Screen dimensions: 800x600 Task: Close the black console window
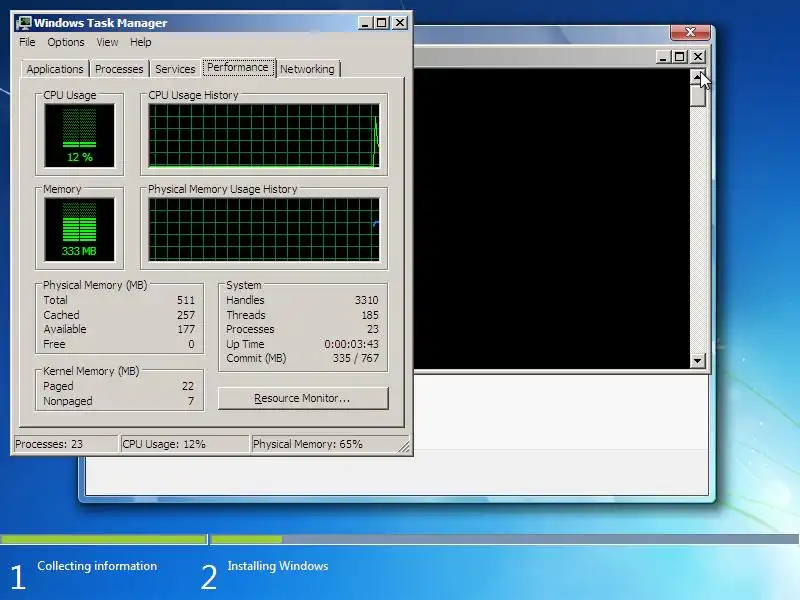click(x=698, y=57)
